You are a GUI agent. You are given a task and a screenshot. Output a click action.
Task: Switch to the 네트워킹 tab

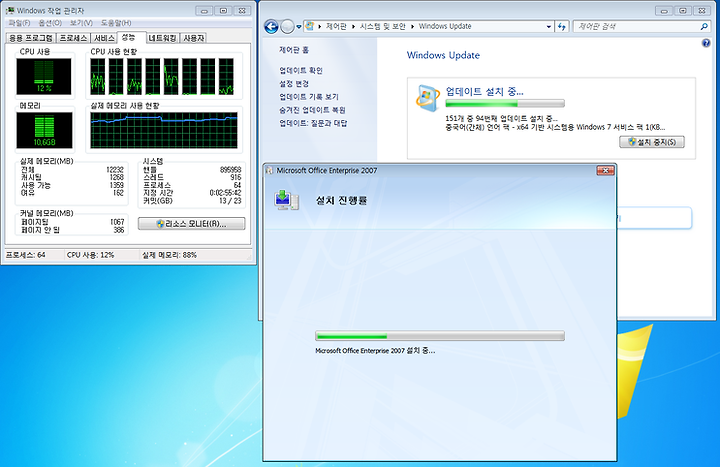point(163,38)
